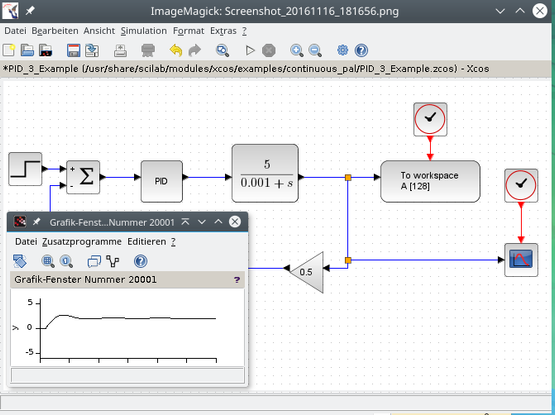Click the Save As toolbar icon
The image size is (555, 415).
pos(92,50)
